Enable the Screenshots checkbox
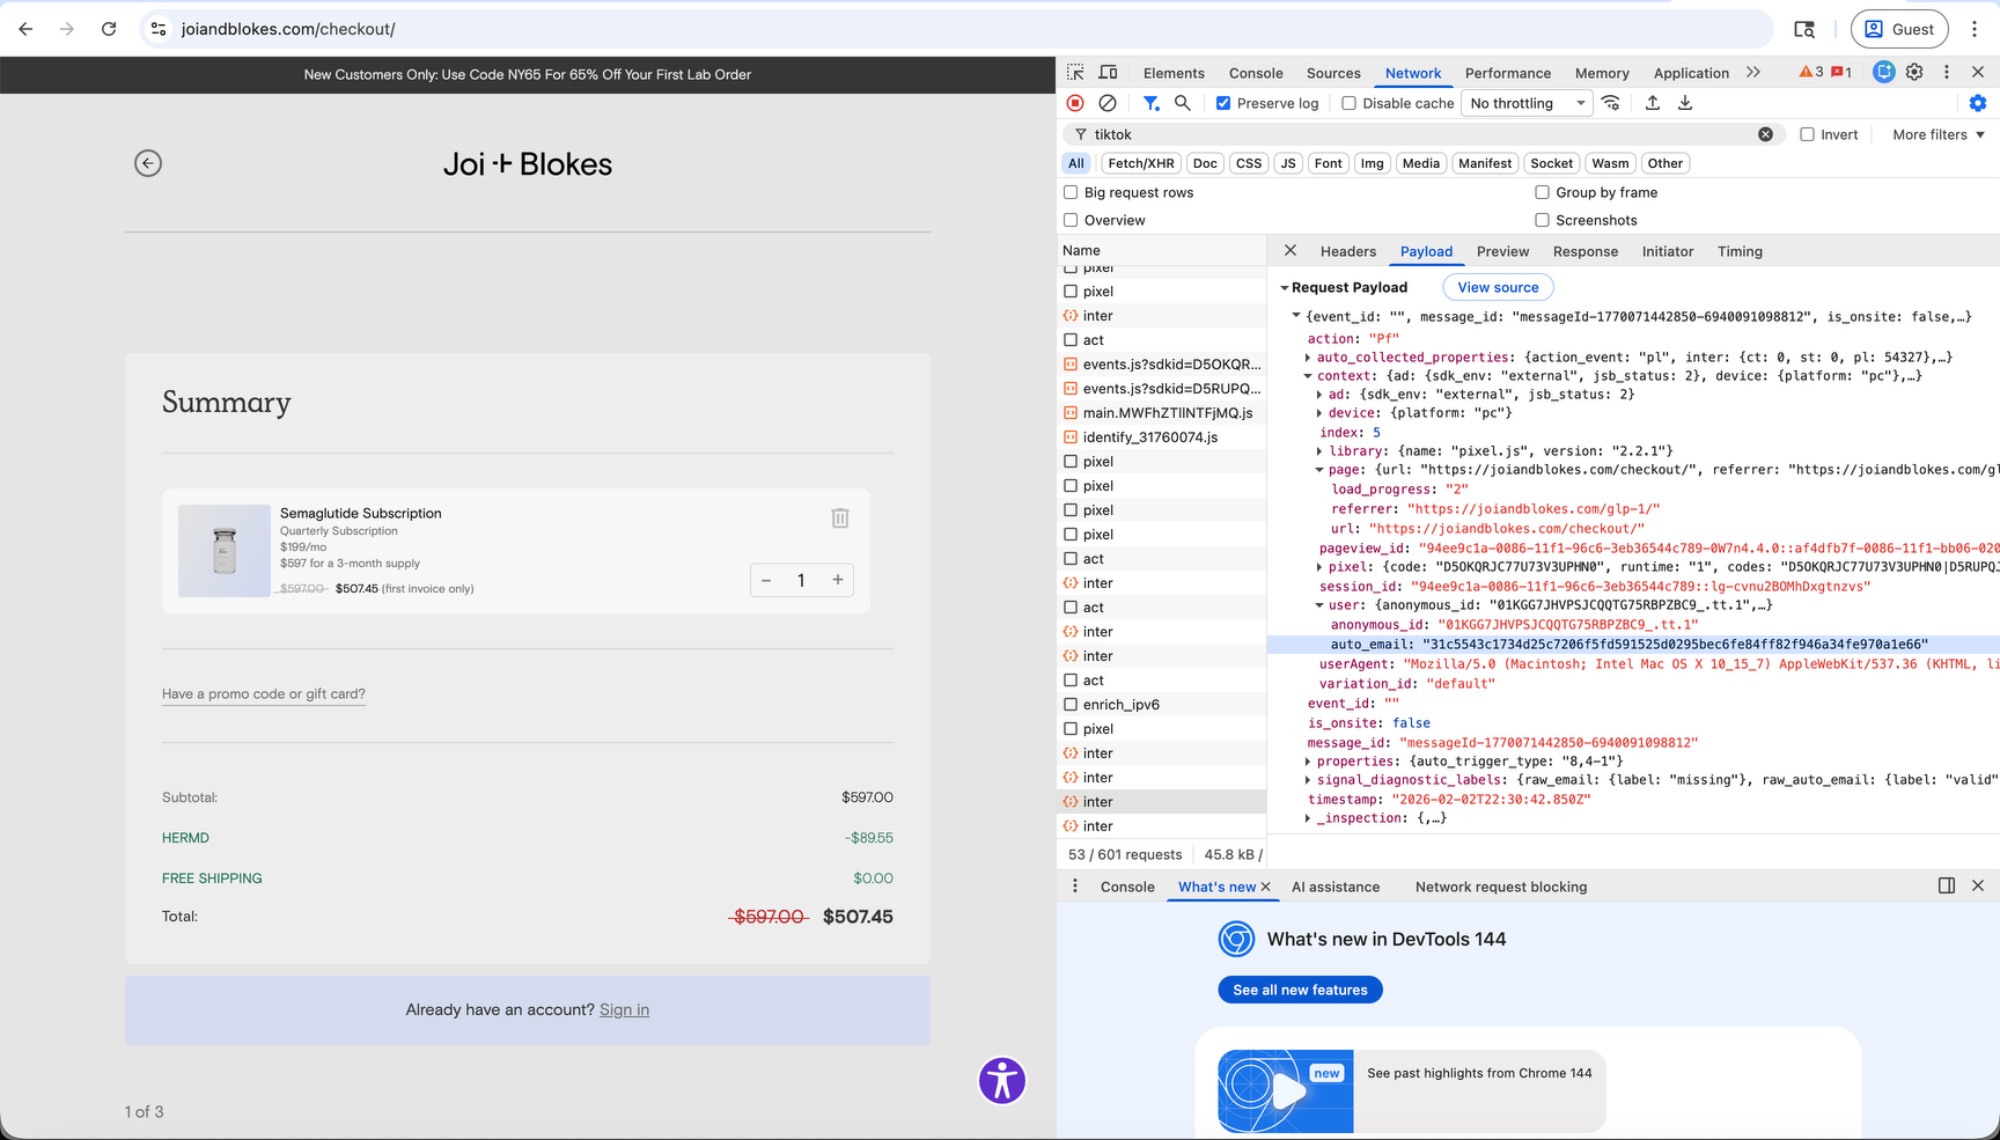The width and height of the screenshot is (2000, 1140). 1542,220
